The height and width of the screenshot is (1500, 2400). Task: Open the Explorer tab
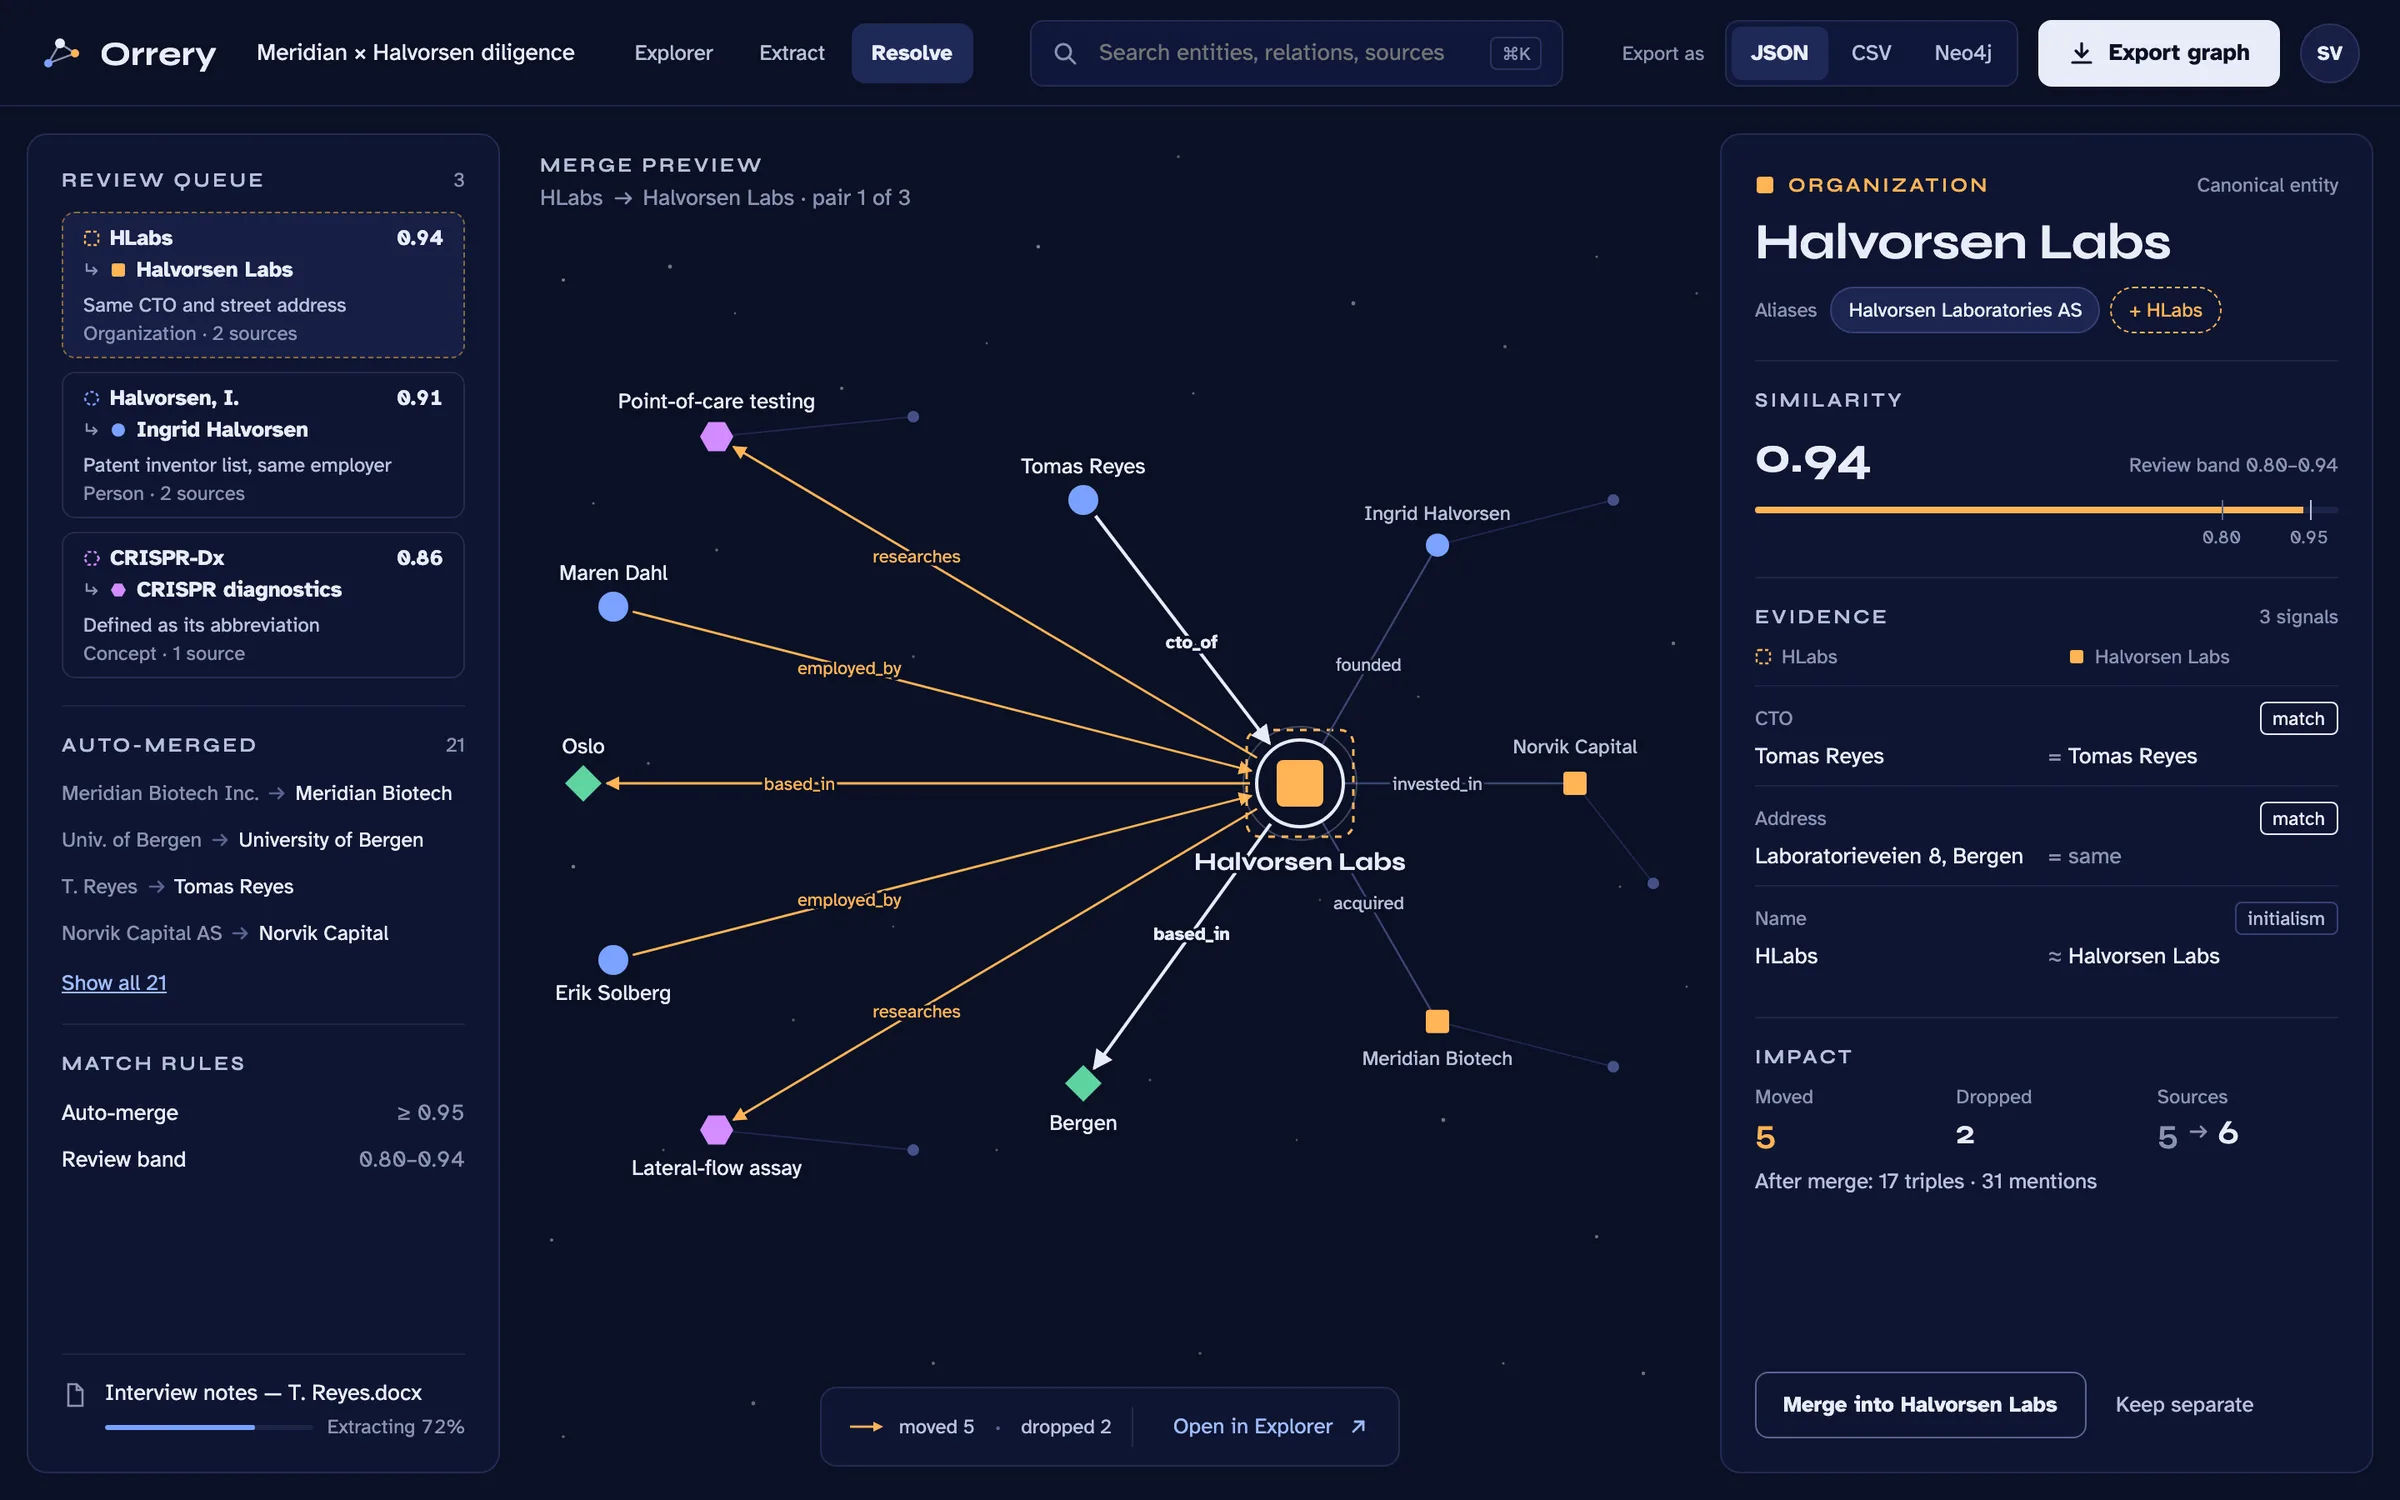pyautogui.click(x=673, y=53)
